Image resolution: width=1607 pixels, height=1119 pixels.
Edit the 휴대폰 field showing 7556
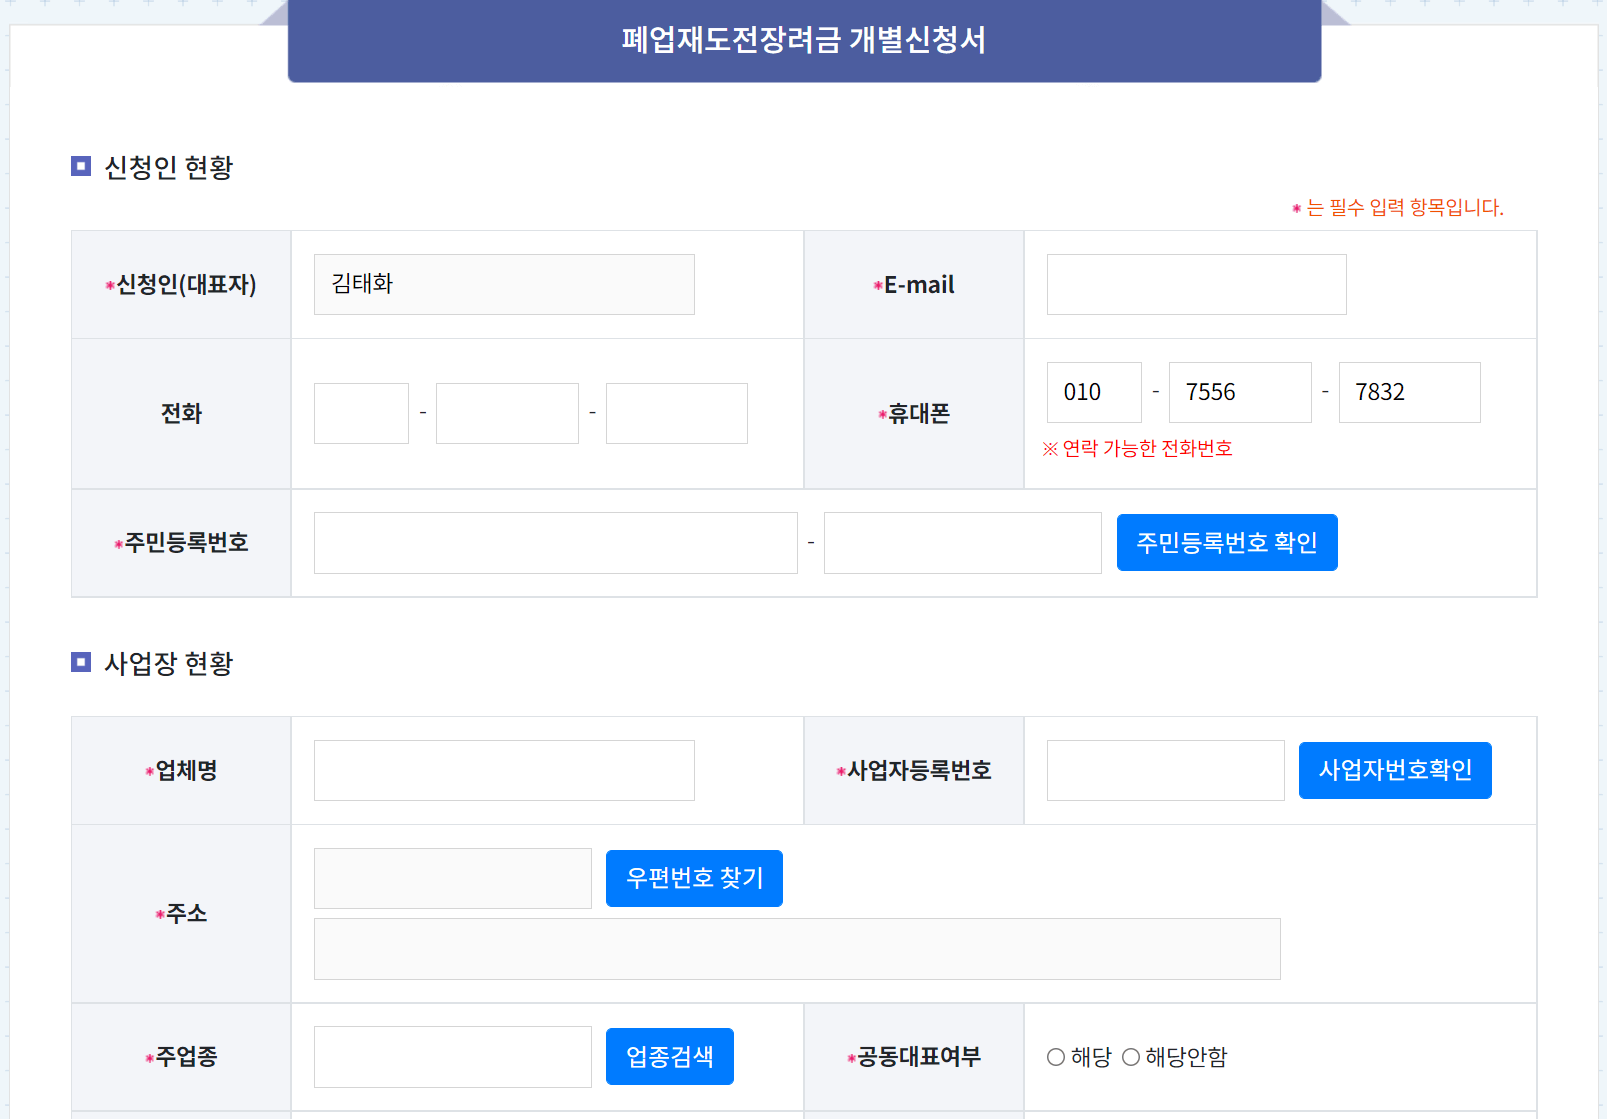pos(1239,392)
